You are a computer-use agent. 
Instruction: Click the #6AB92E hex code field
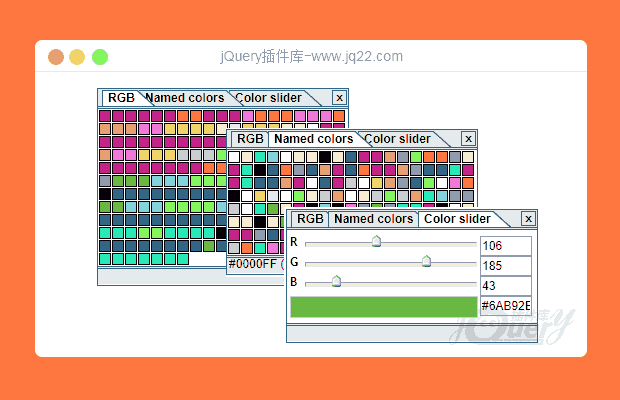[x=505, y=306]
